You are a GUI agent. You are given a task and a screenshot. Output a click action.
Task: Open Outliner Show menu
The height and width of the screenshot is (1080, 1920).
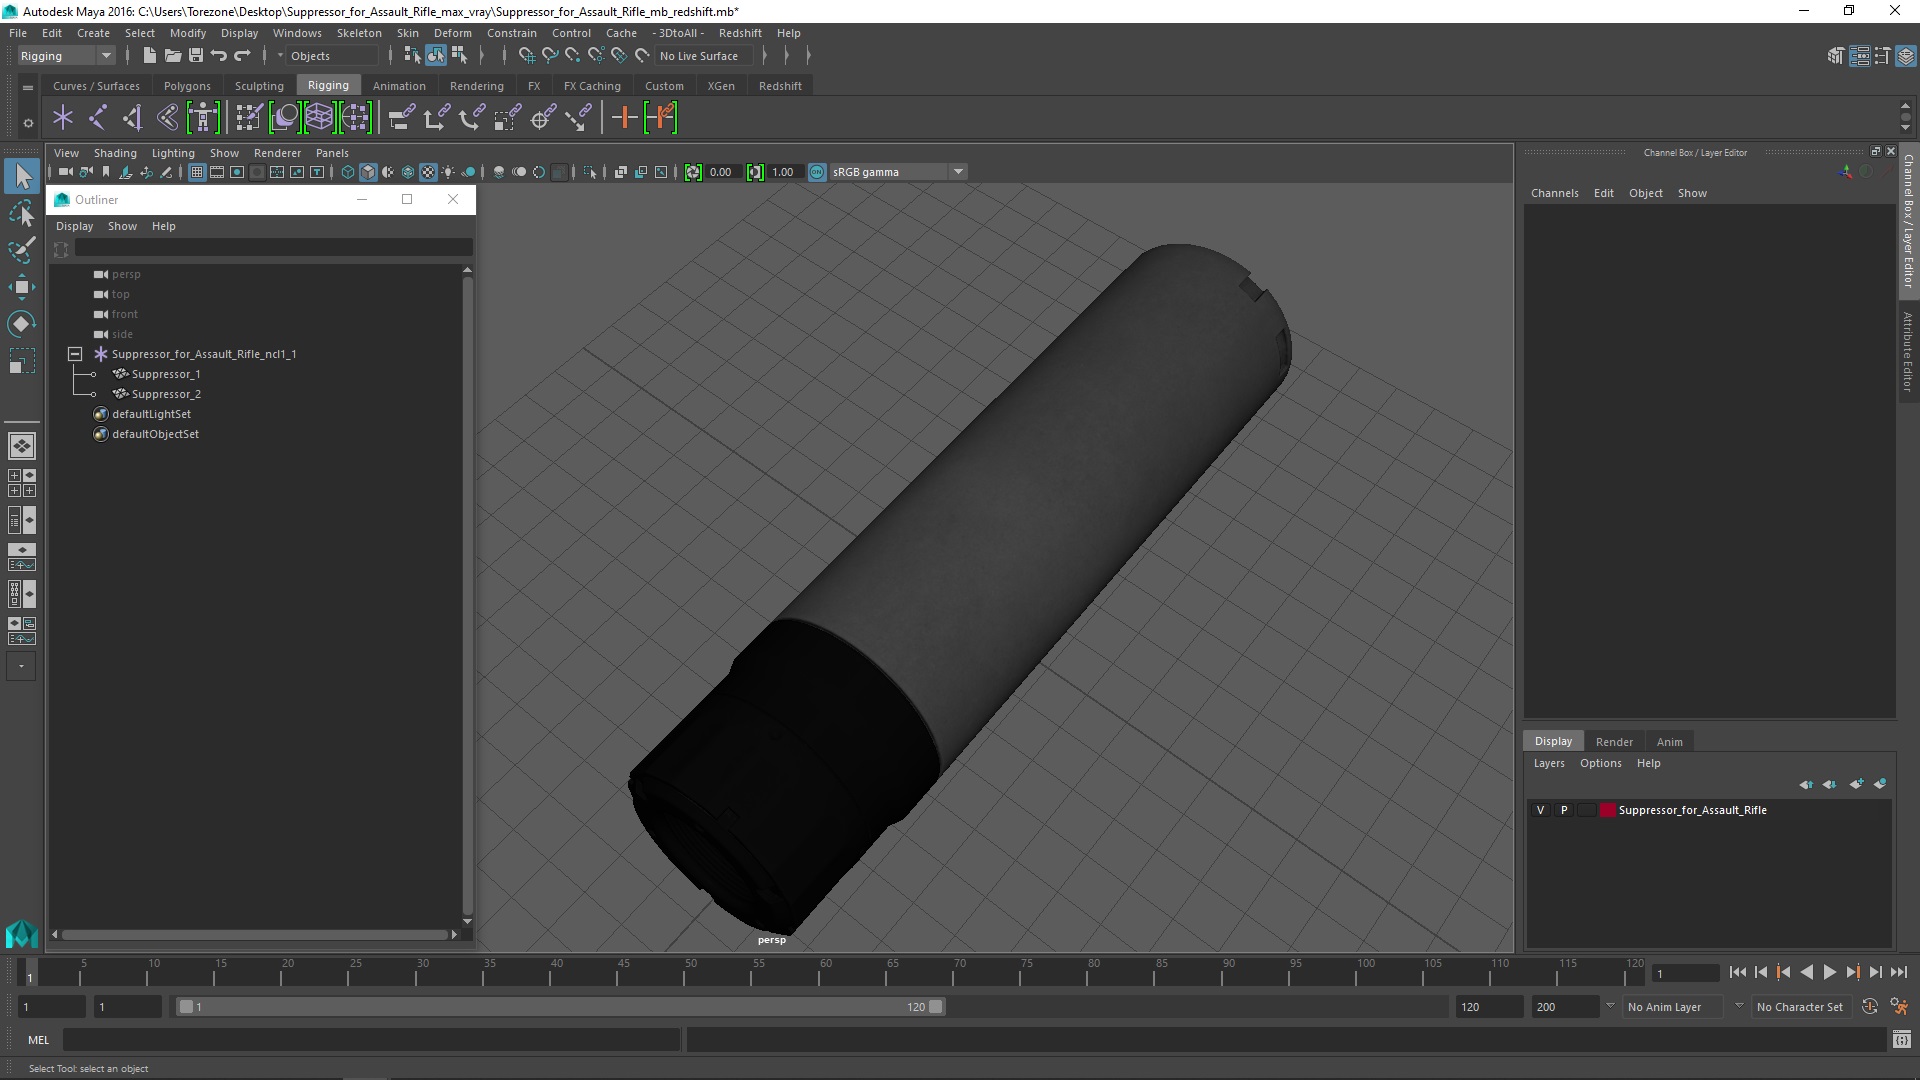[x=122, y=226]
